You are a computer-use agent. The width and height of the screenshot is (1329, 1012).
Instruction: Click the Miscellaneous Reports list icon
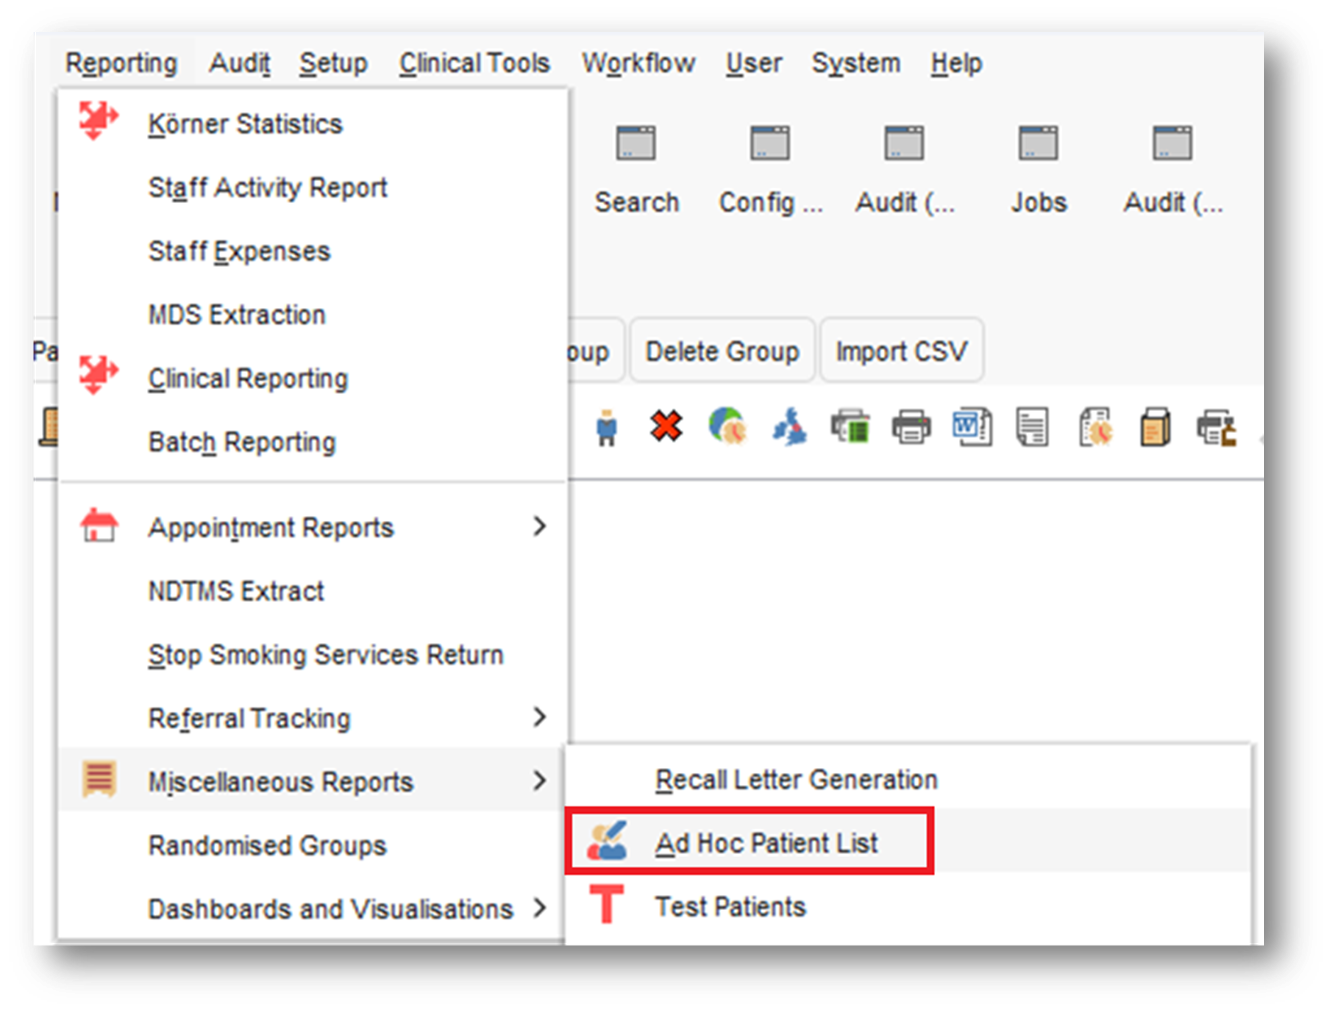click(x=99, y=779)
